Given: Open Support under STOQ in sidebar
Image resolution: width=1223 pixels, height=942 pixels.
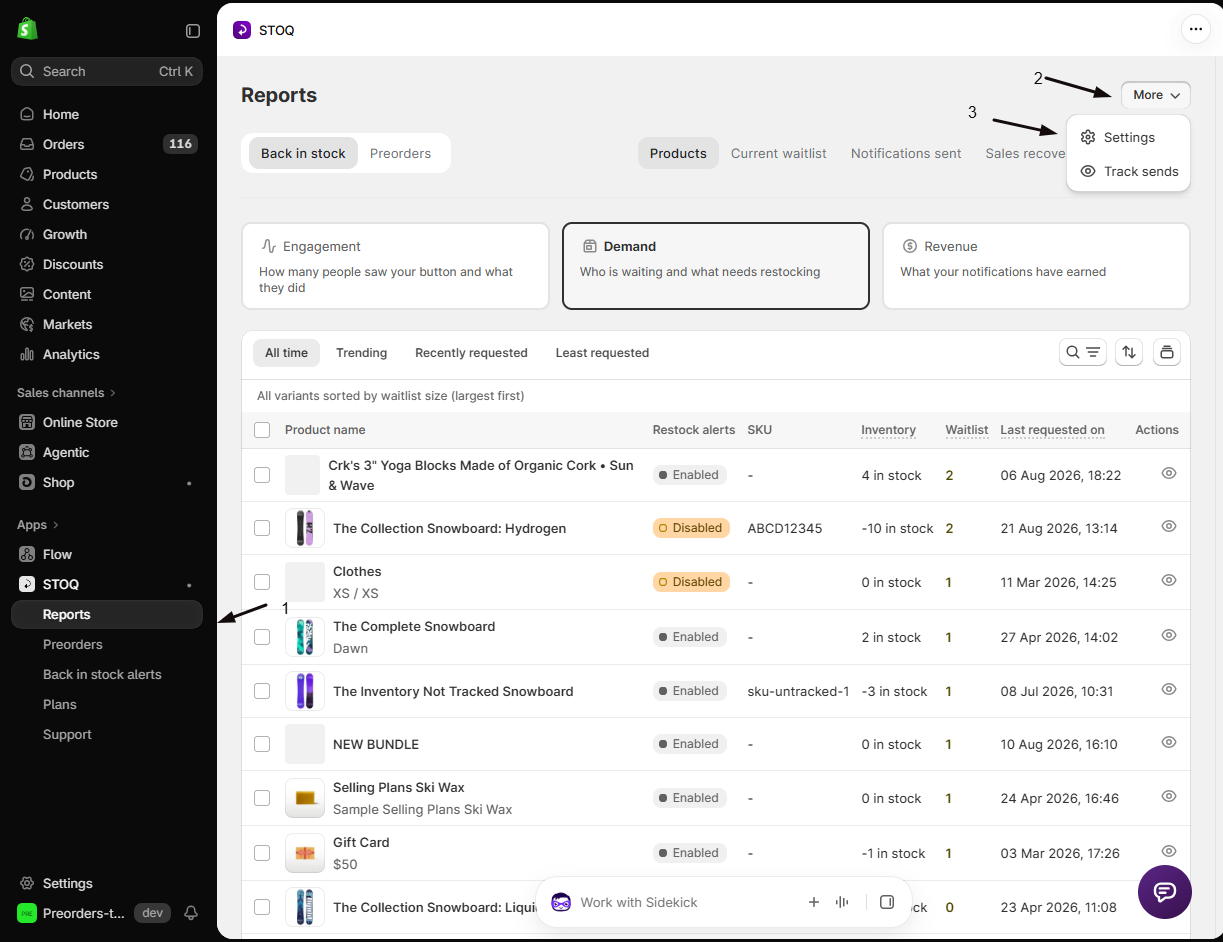Looking at the screenshot, I should click(67, 734).
